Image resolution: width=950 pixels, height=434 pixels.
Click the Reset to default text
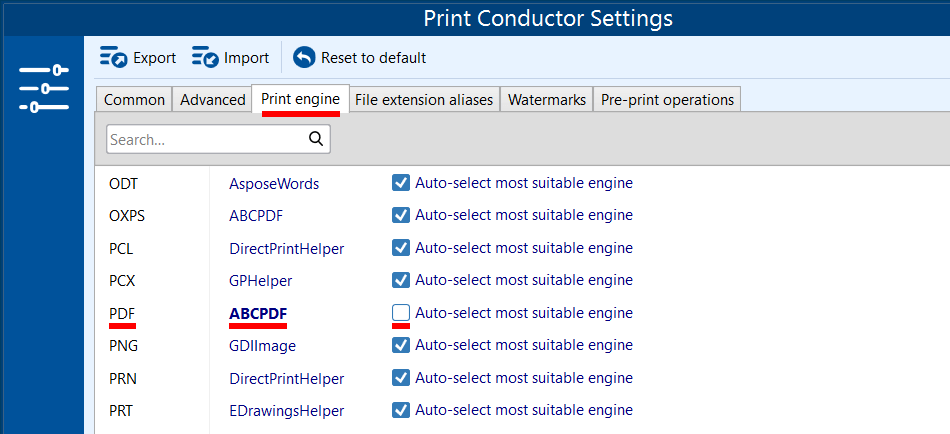click(373, 58)
